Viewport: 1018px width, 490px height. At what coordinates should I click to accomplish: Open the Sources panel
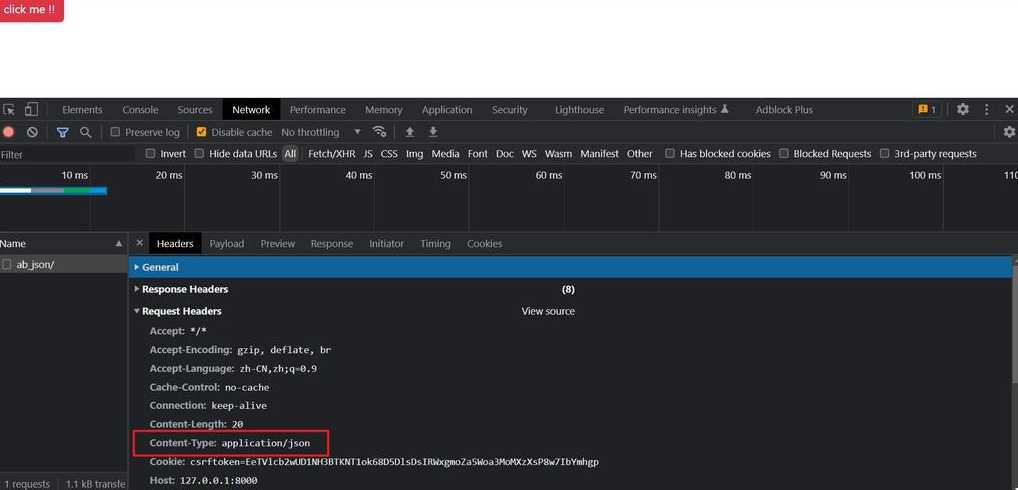click(x=195, y=110)
